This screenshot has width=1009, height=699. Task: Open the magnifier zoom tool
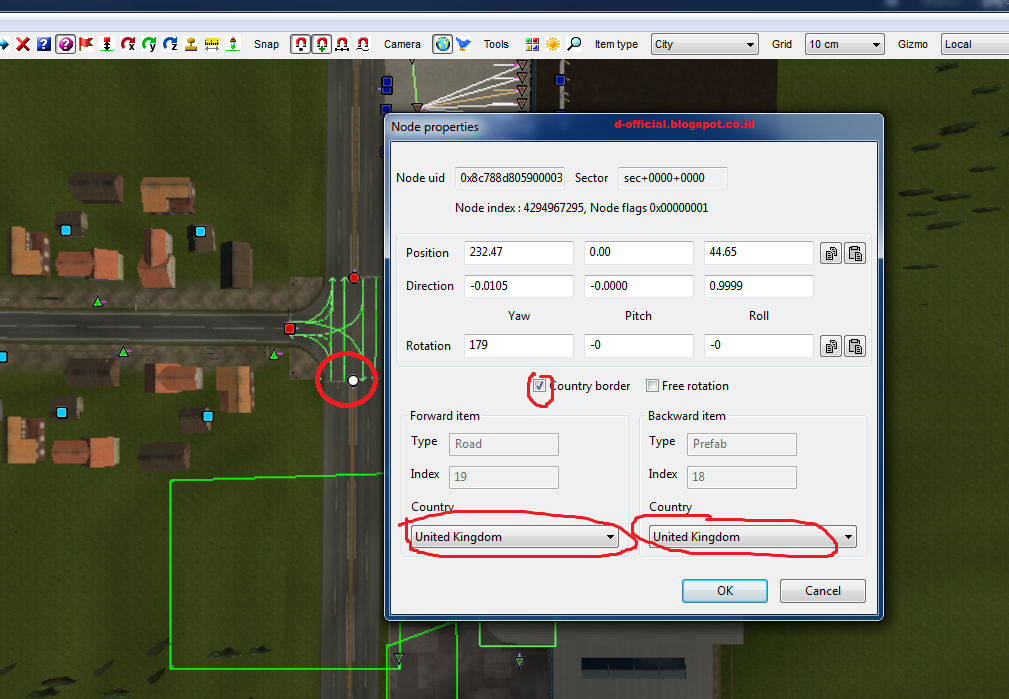point(574,44)
